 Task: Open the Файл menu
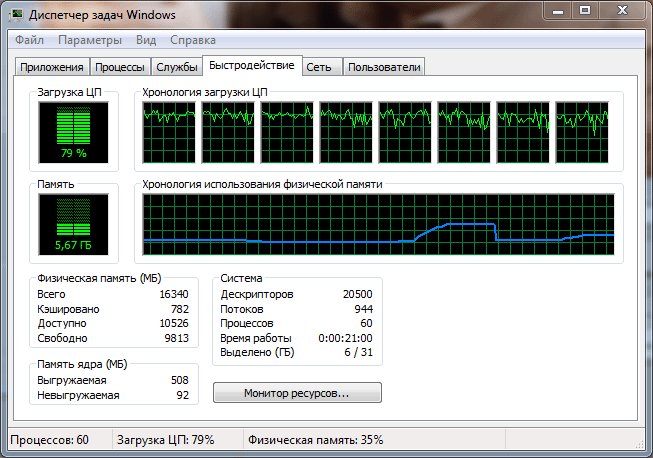pos(29,40)
